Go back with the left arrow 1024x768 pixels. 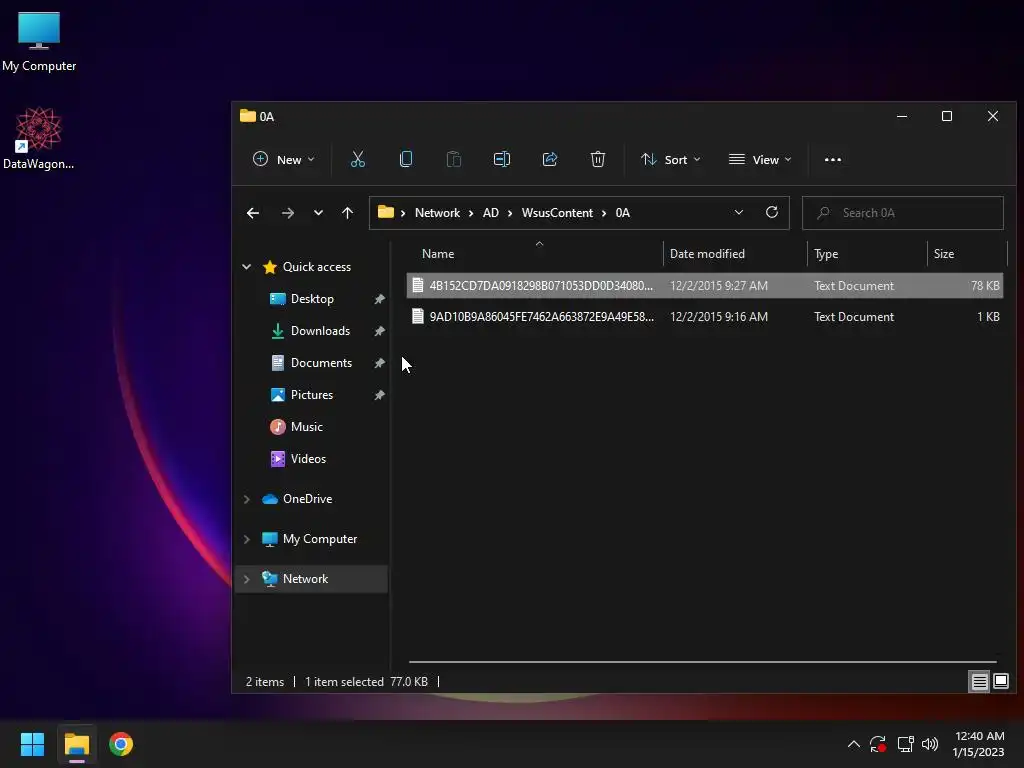click(253, 213)
